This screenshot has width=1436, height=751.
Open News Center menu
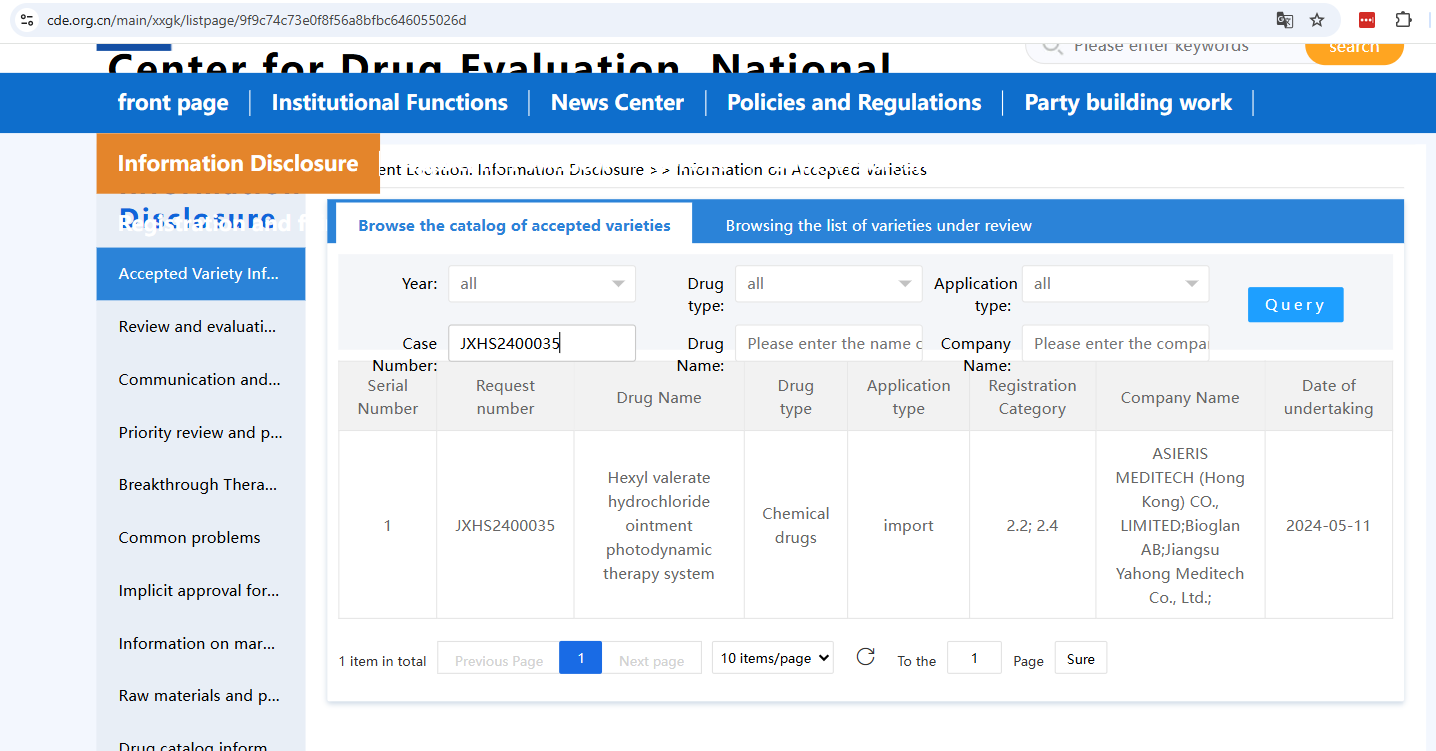click(617, 103)
